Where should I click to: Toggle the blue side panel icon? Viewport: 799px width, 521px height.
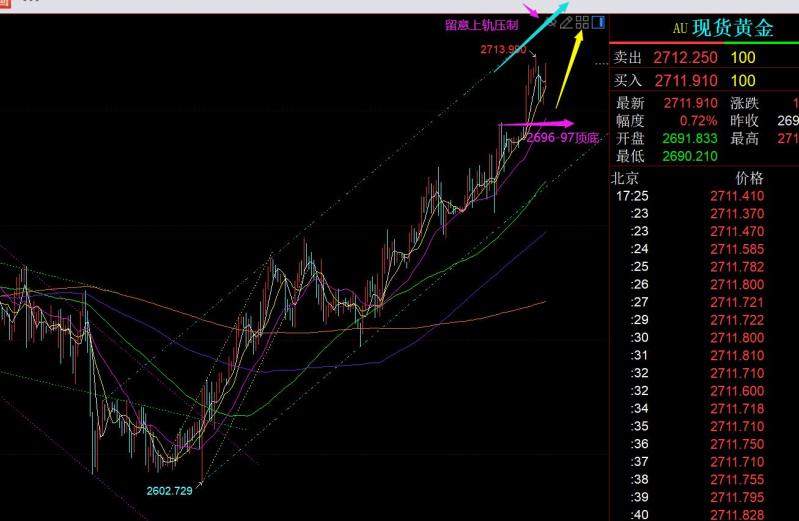pyautogui.click(x=598, y=22)
